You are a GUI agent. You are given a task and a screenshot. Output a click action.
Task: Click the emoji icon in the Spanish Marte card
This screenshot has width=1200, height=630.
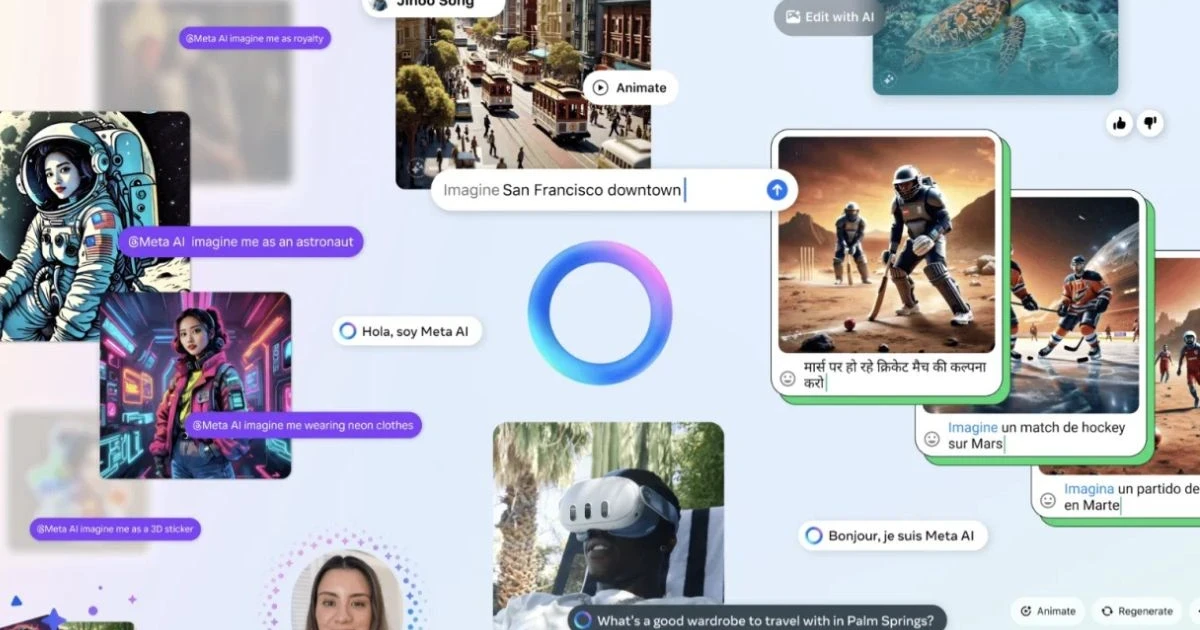1048,500
